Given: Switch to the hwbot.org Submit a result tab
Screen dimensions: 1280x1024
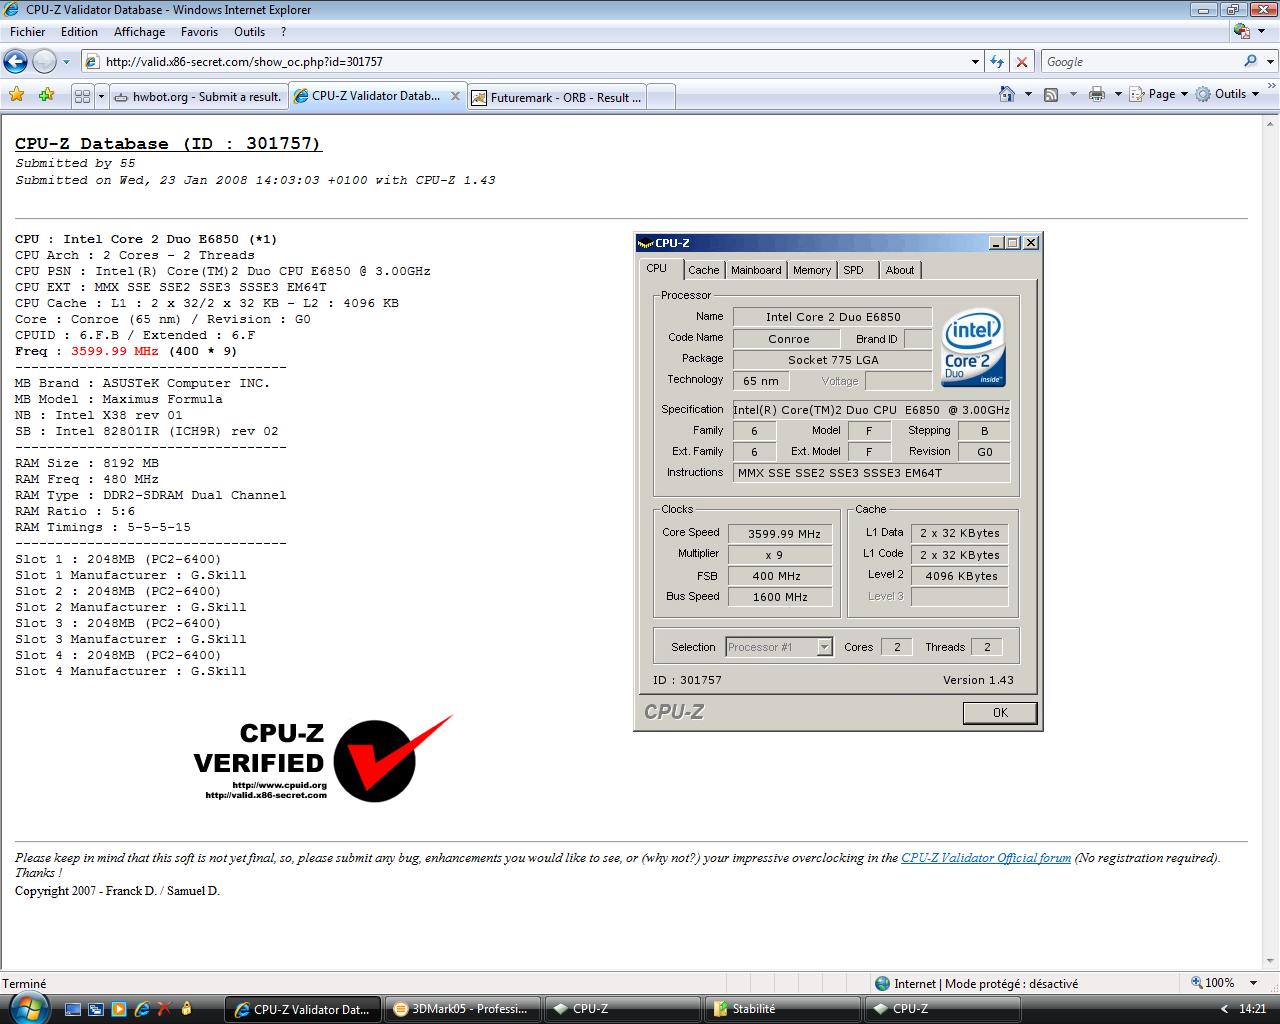Looking at the screenshot, I should click(197, 97).
